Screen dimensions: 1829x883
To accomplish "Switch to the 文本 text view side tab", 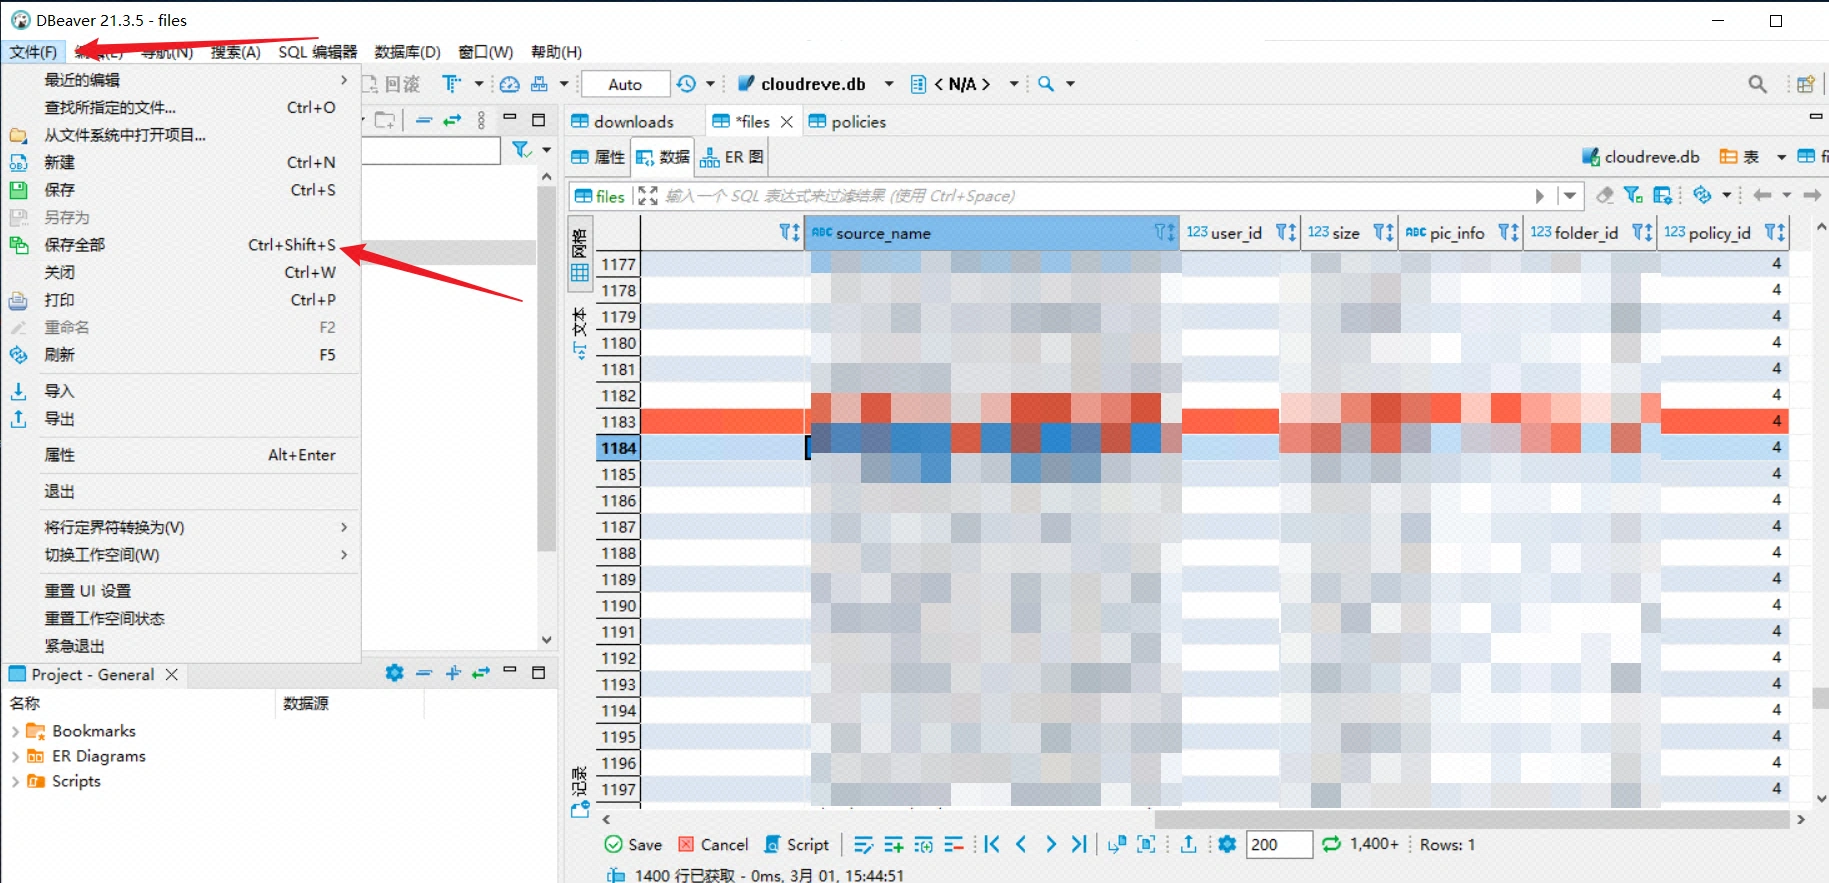I will coord(580,334).
